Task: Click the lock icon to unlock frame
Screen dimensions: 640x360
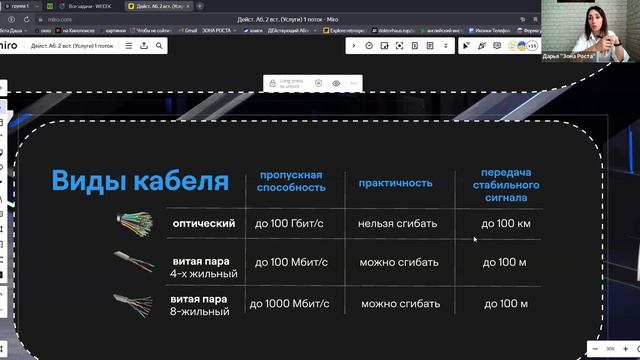Action: [x=272, y=83]
